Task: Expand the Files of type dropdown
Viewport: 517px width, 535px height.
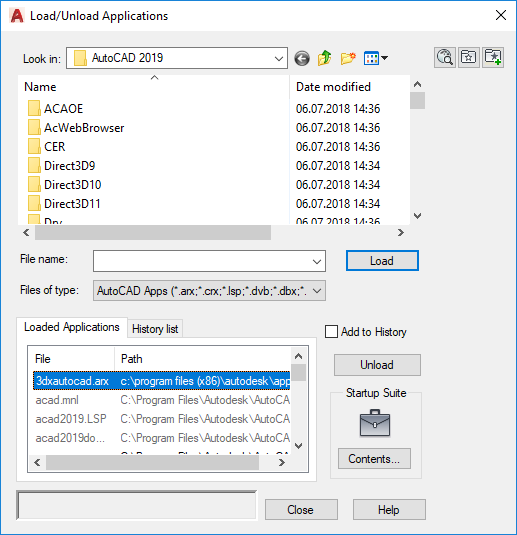Action: coord(317,291)
